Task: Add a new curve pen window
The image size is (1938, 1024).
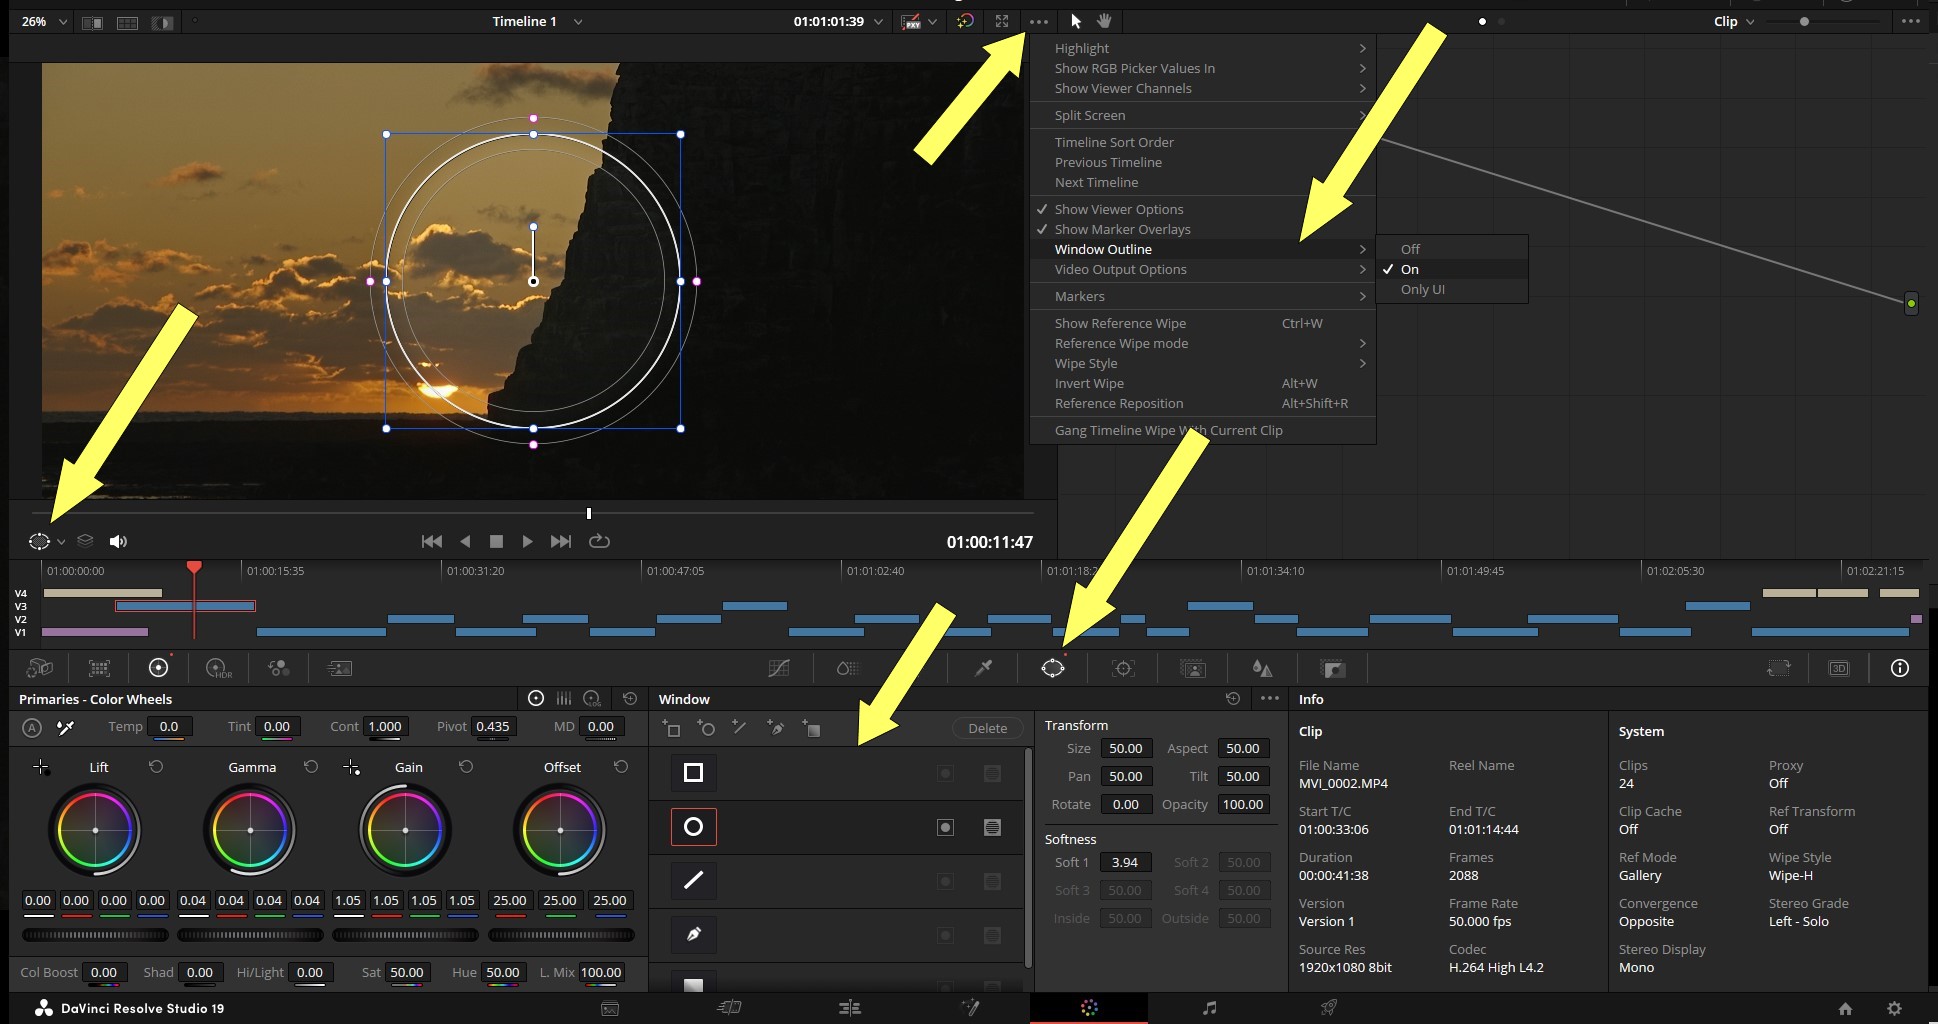Action: (x=775, y=728)
